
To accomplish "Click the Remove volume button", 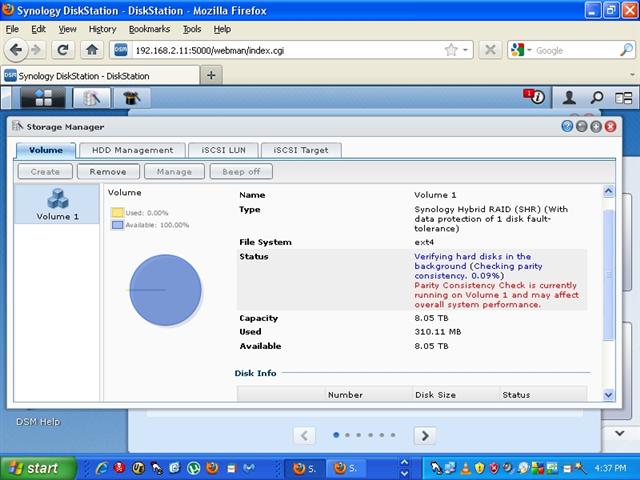I will point(108,171).
